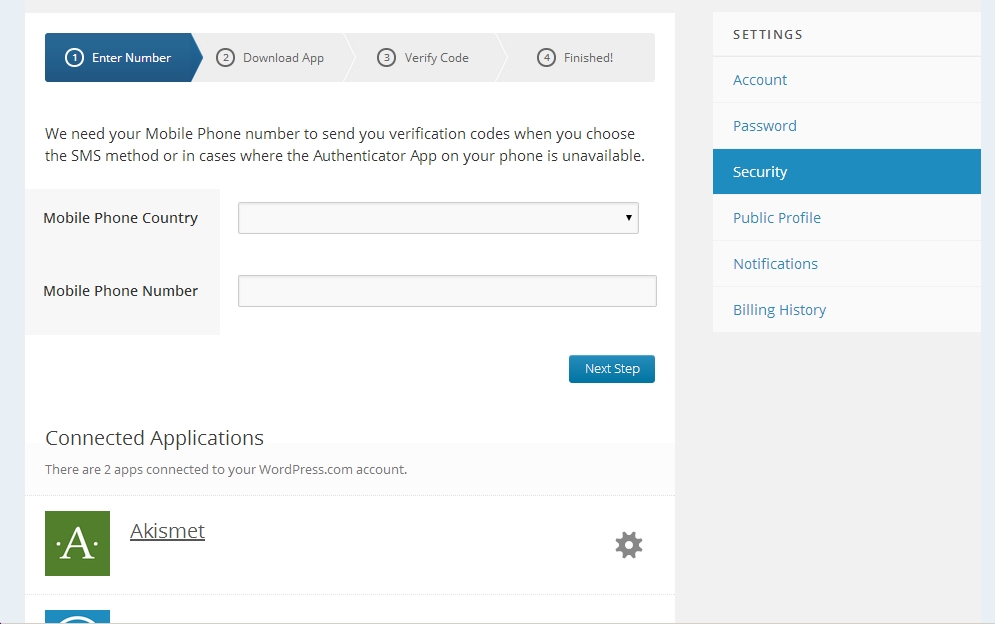Click the step 4 circle number icon
This screenshot has width=995, height=624.
coord(546,58)
